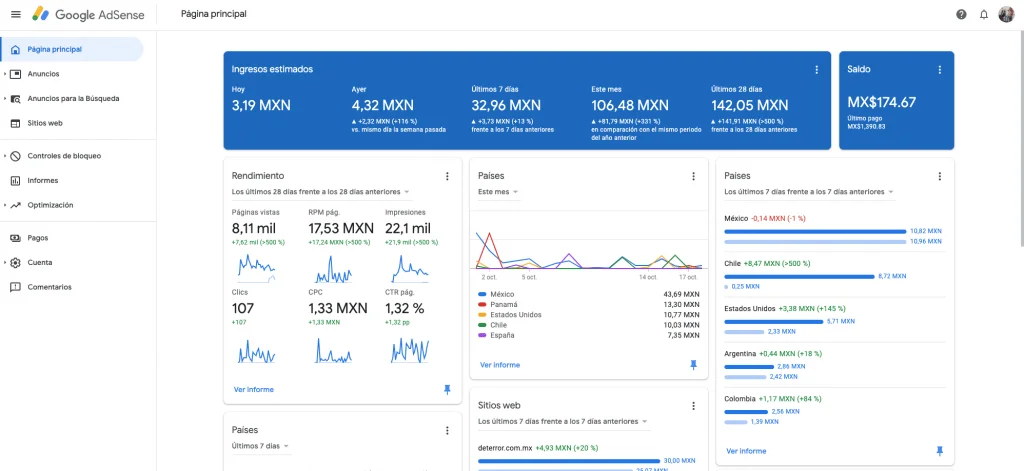Click the Últimos 28 días 142,05 MXN value

[x=749, y=105]
